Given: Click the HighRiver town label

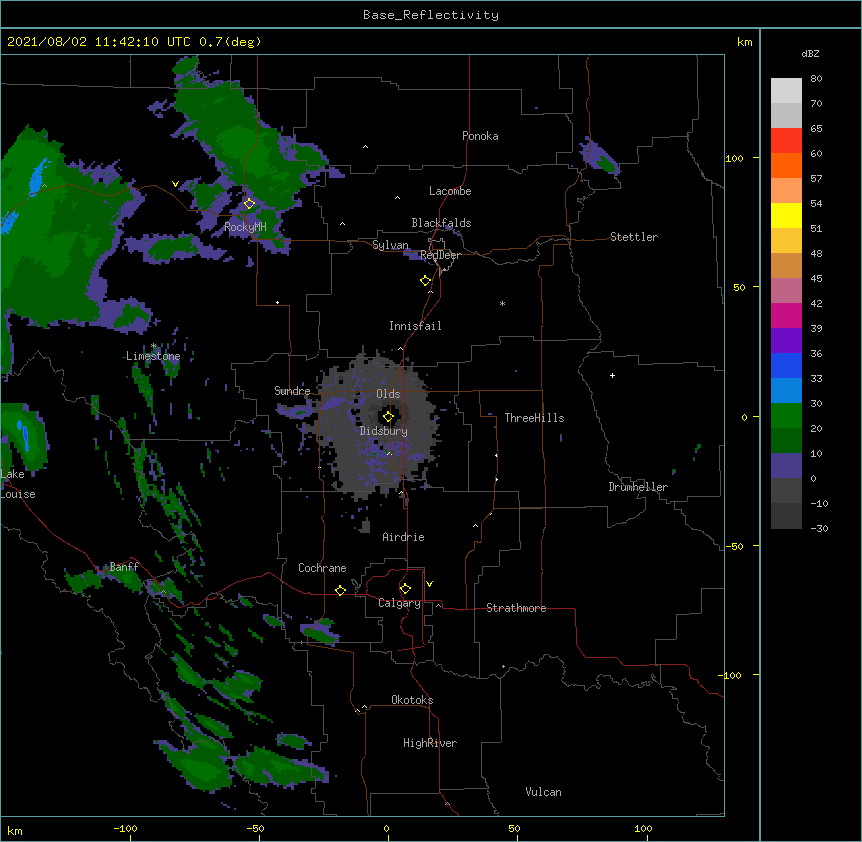Looking at the screenshot, I should [x=430, y=743].
